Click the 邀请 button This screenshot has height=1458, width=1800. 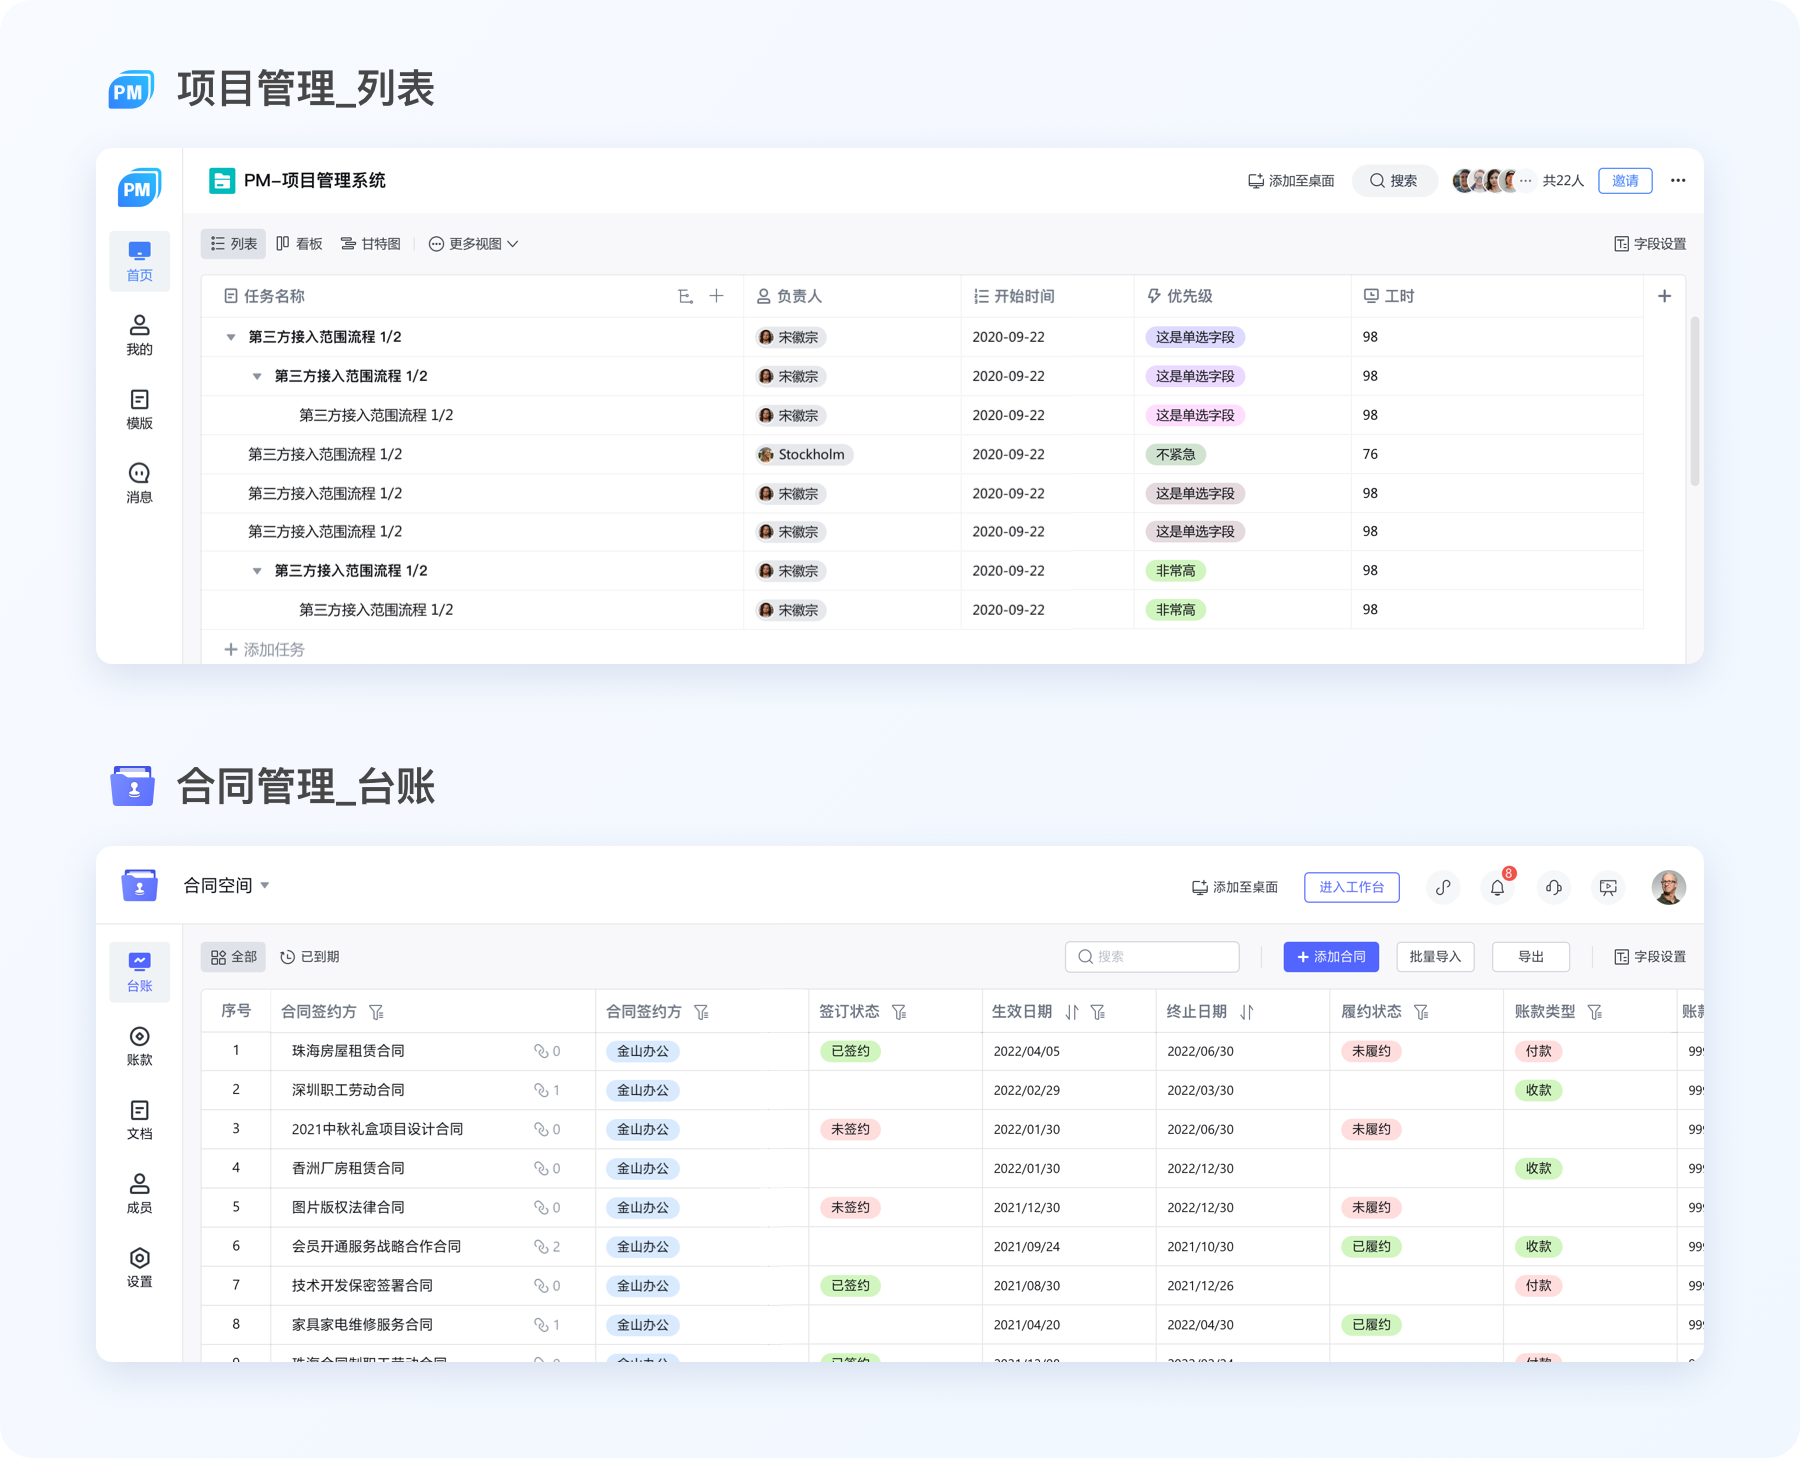point(1625,181)
